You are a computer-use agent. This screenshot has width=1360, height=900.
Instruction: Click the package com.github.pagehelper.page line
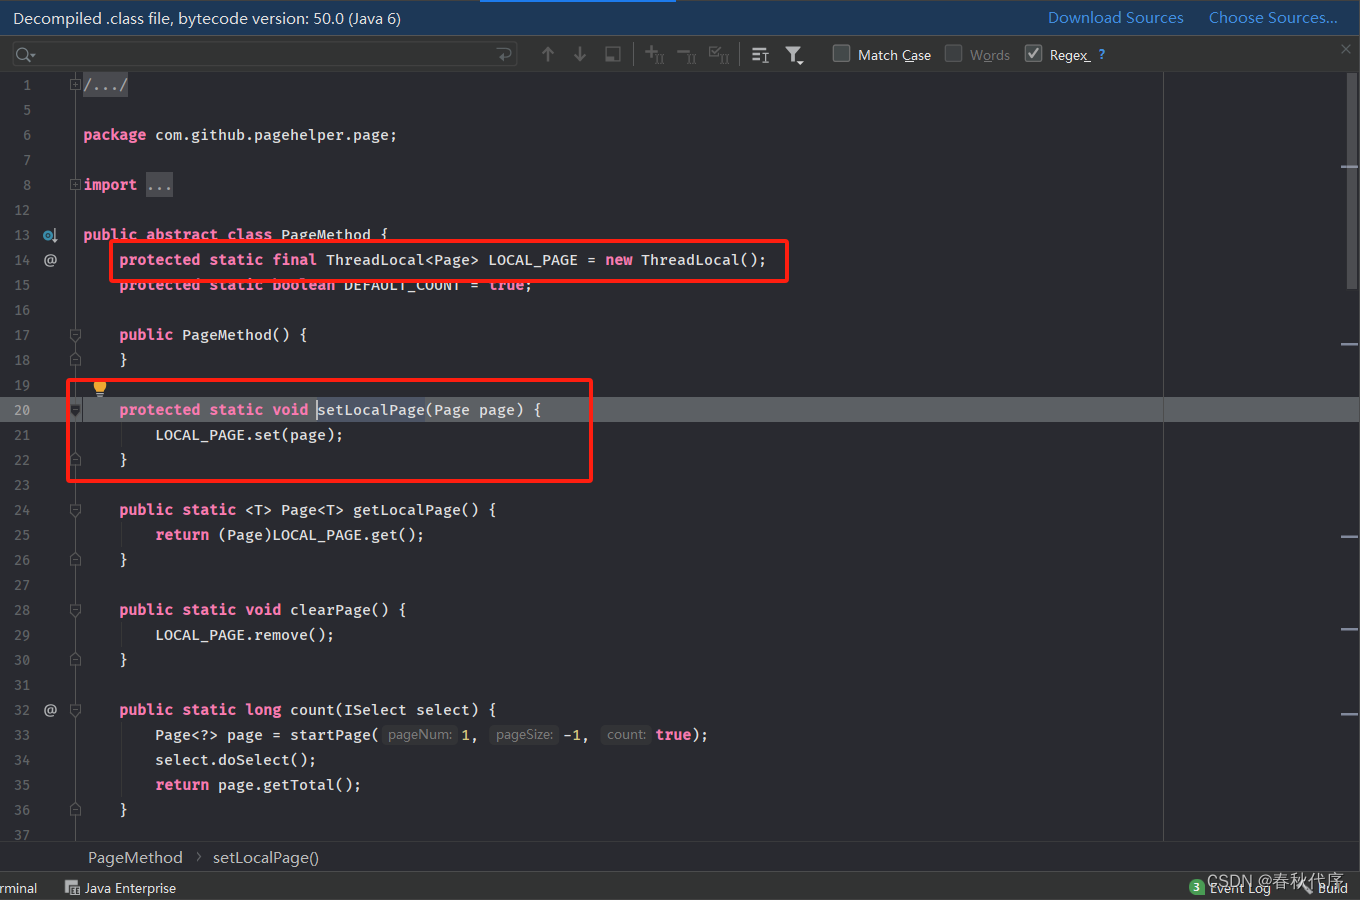click(240, 135)
